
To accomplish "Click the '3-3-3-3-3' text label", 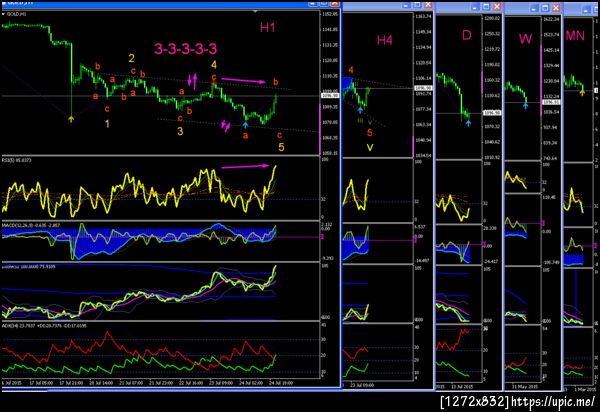I will (x=186, y=49).
